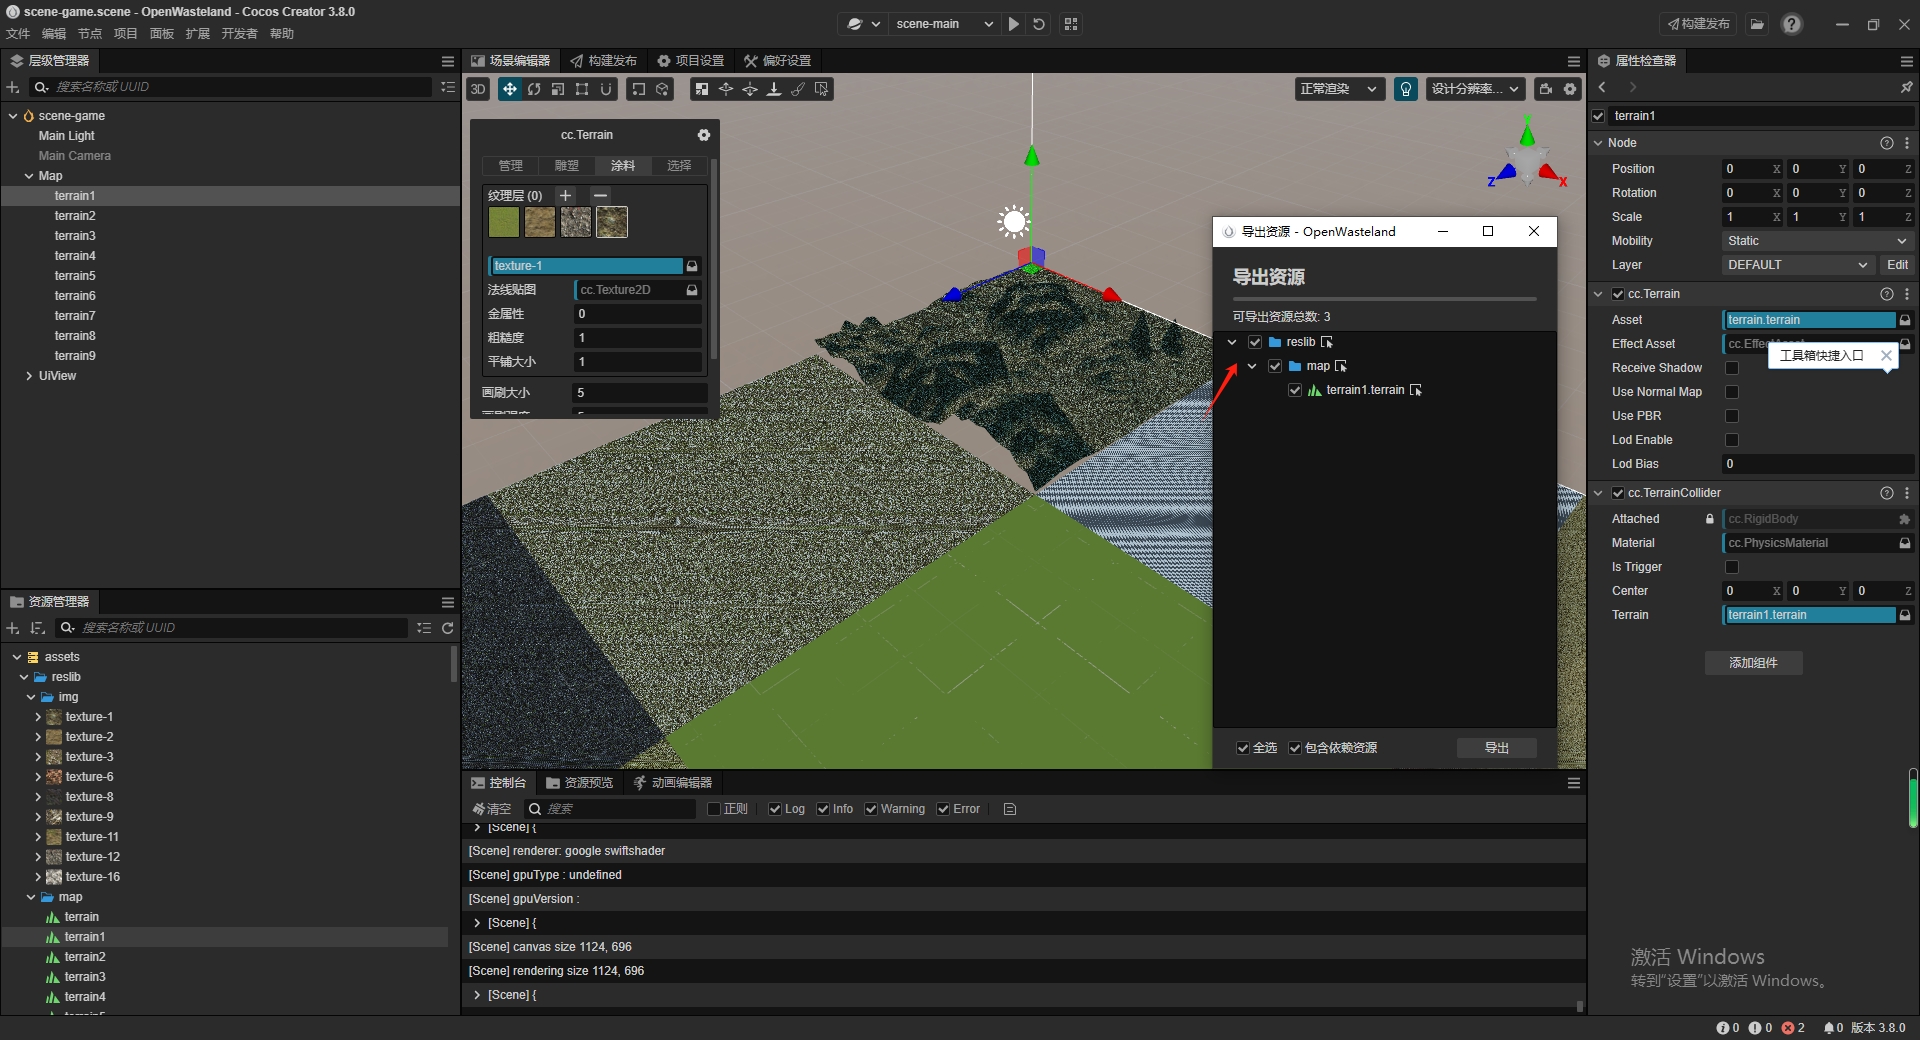Open the 项目 menu
The width and height of the screenshot is (1920, 1040).
[125, 34]
